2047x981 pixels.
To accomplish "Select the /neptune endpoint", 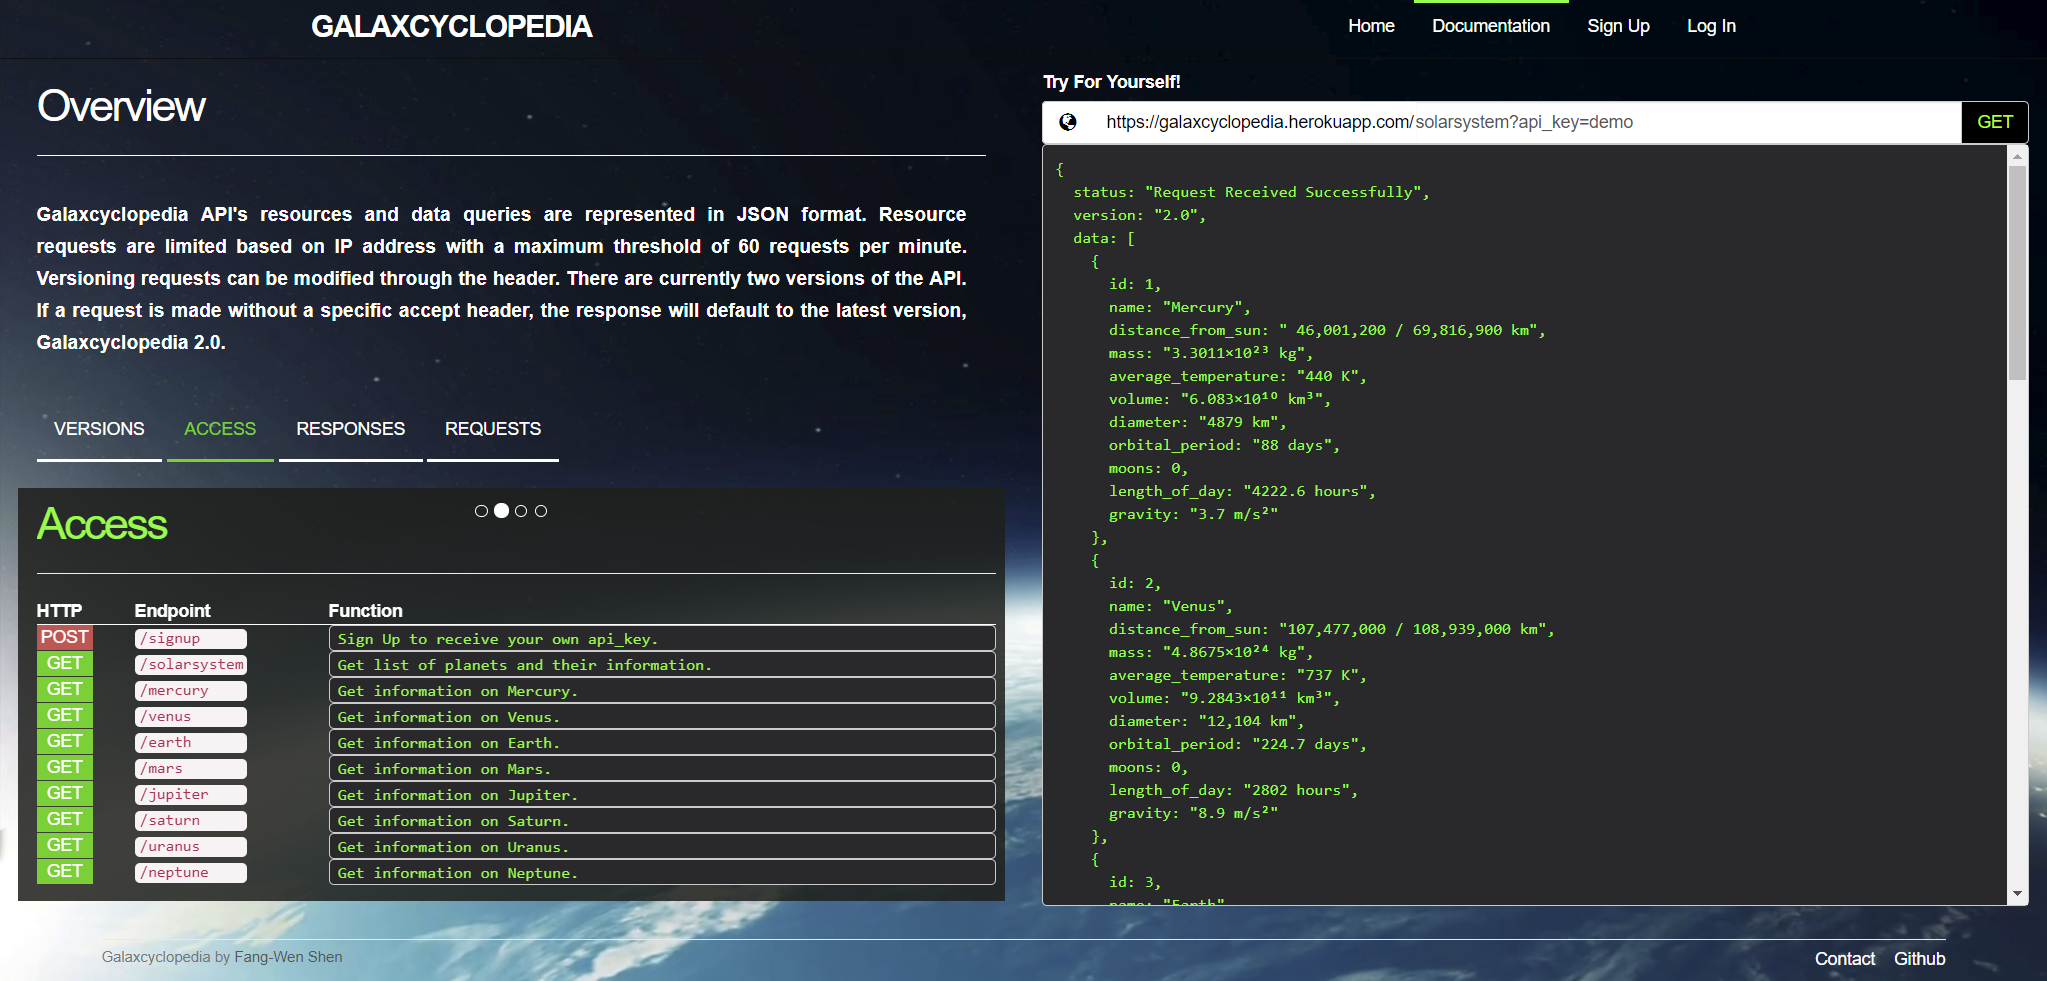I will (x=191, y=873).
